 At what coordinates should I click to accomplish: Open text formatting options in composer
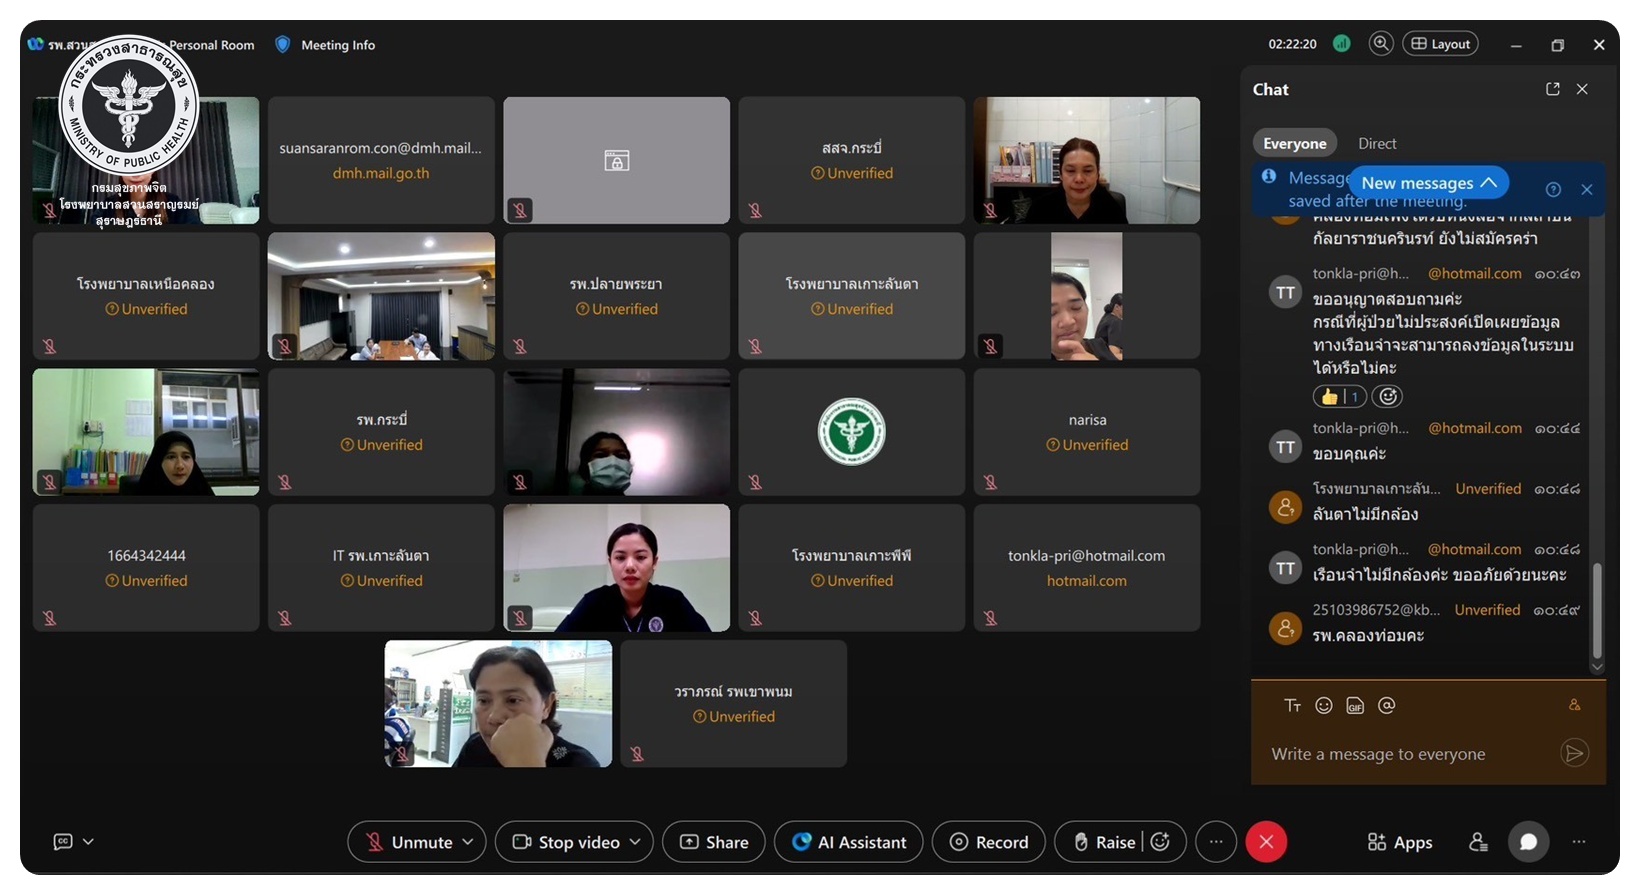click(x=1292, y=705)
